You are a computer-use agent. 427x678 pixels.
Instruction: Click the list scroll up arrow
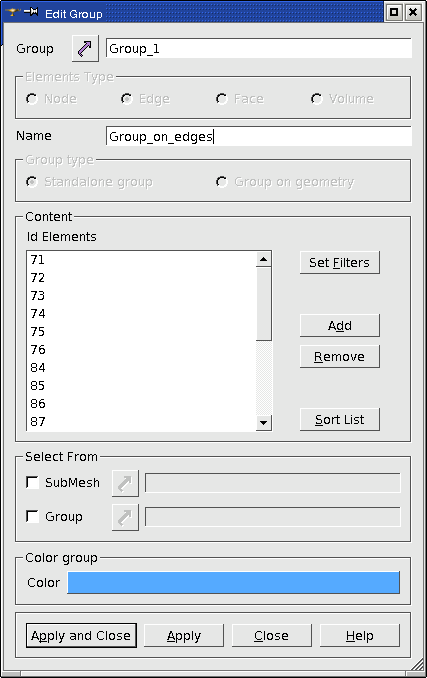tap(264, 259)
